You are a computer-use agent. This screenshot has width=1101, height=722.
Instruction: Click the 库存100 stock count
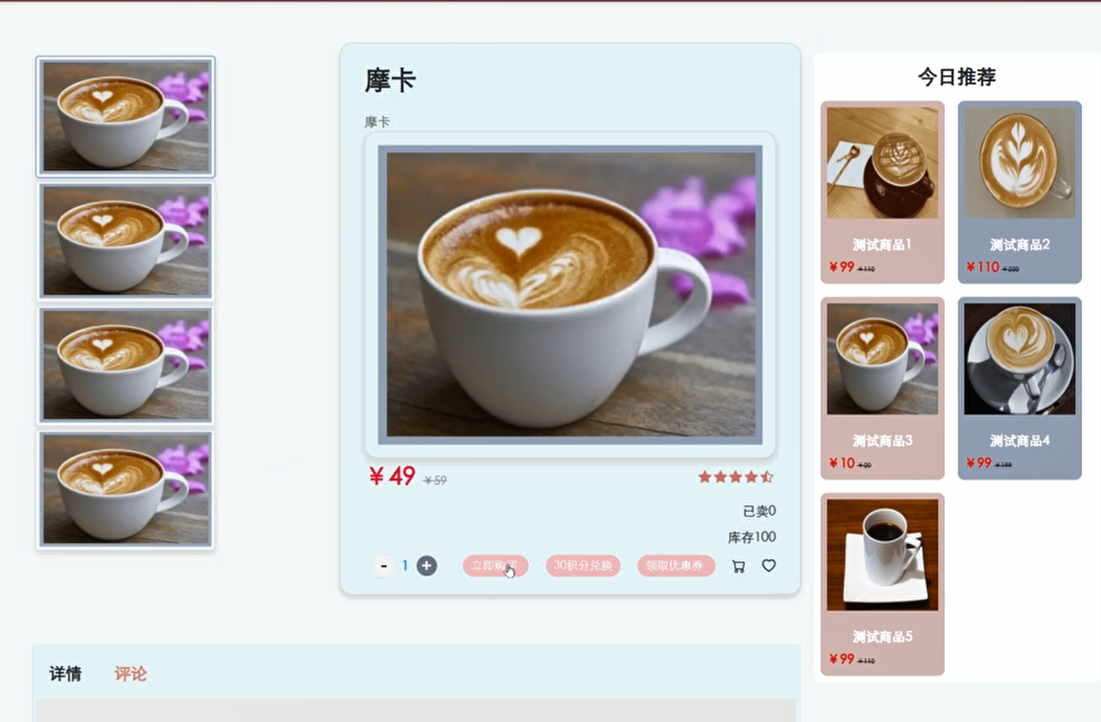(751, 537)
